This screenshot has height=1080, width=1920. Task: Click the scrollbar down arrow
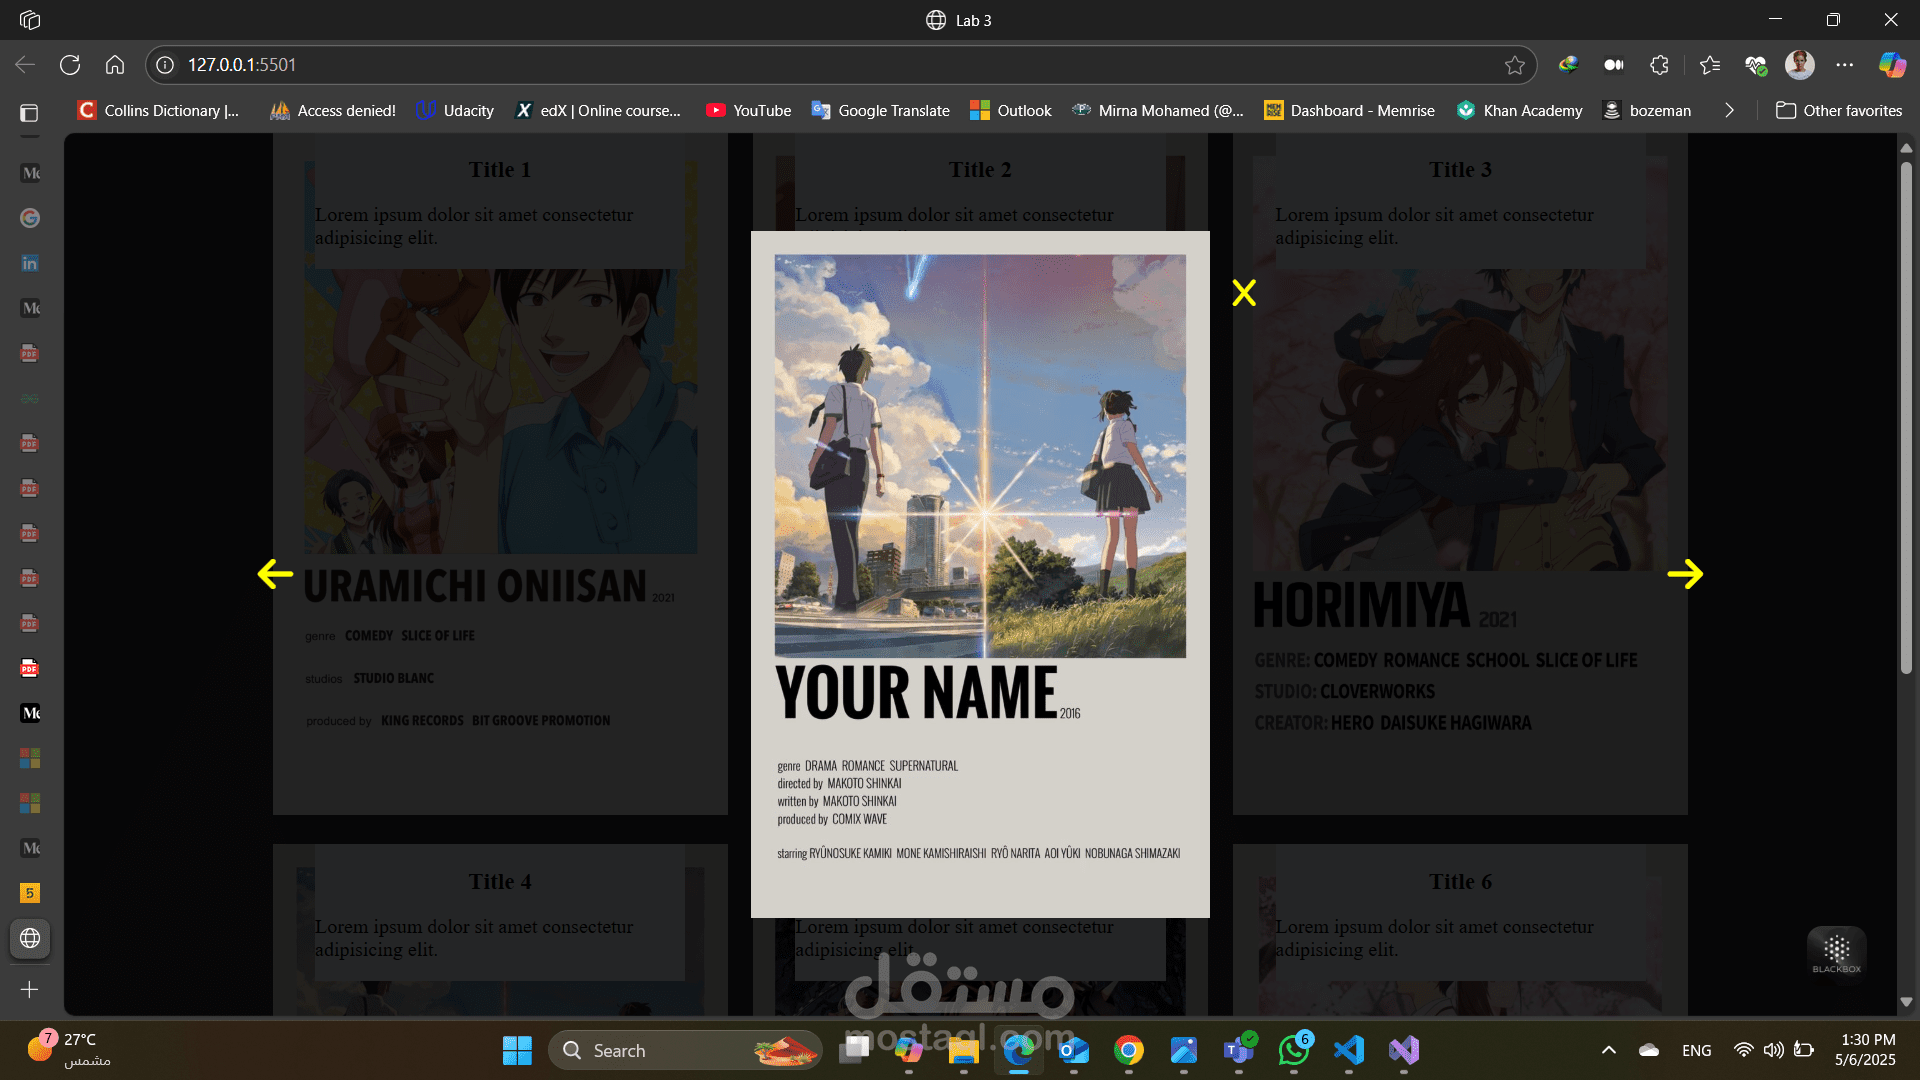[1906, 1002]
